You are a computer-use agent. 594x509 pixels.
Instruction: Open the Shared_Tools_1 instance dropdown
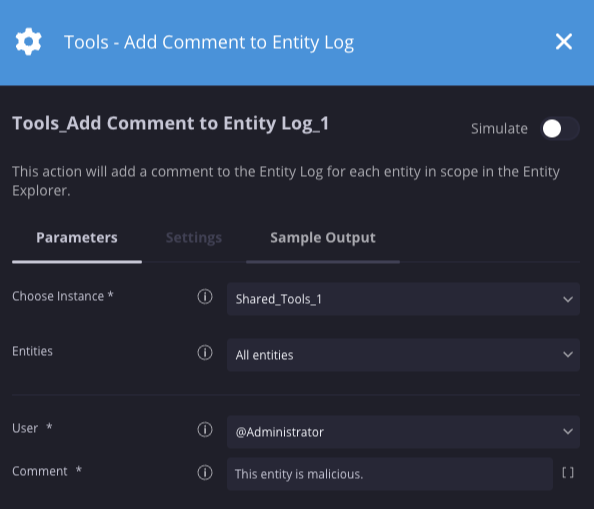[x=403, y=299]
